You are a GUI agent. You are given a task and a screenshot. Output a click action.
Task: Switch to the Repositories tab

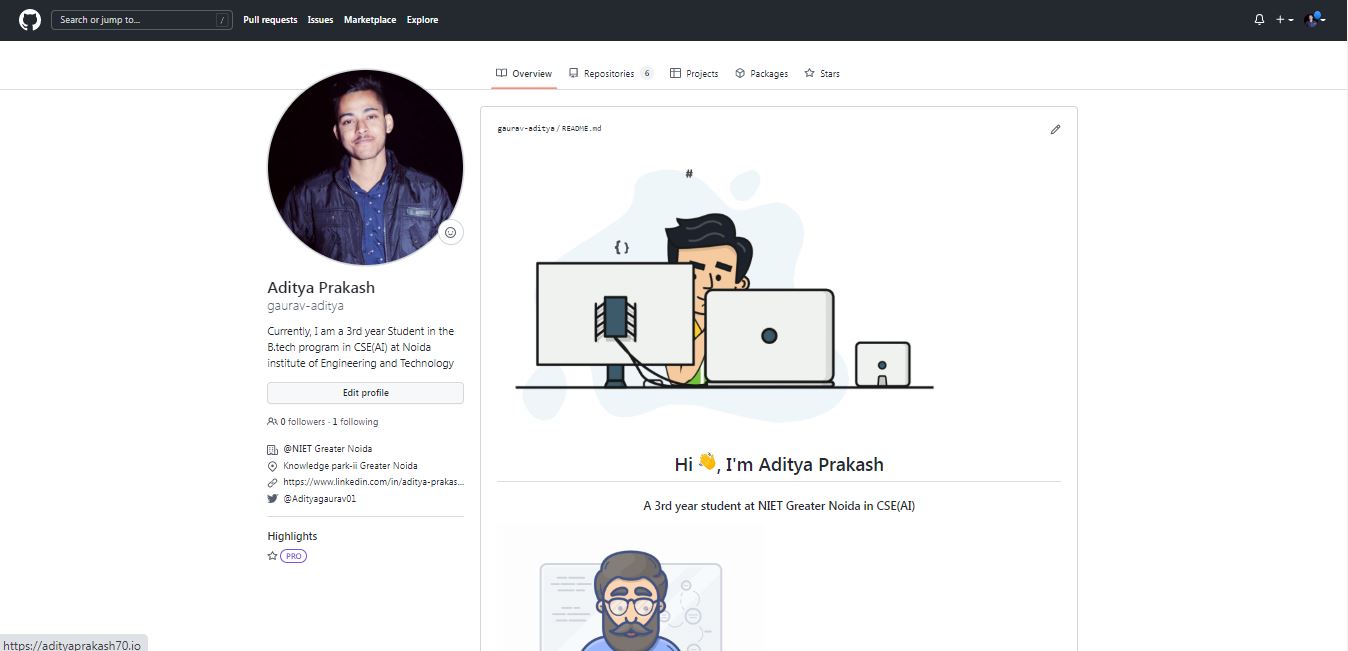pos(609,74)
